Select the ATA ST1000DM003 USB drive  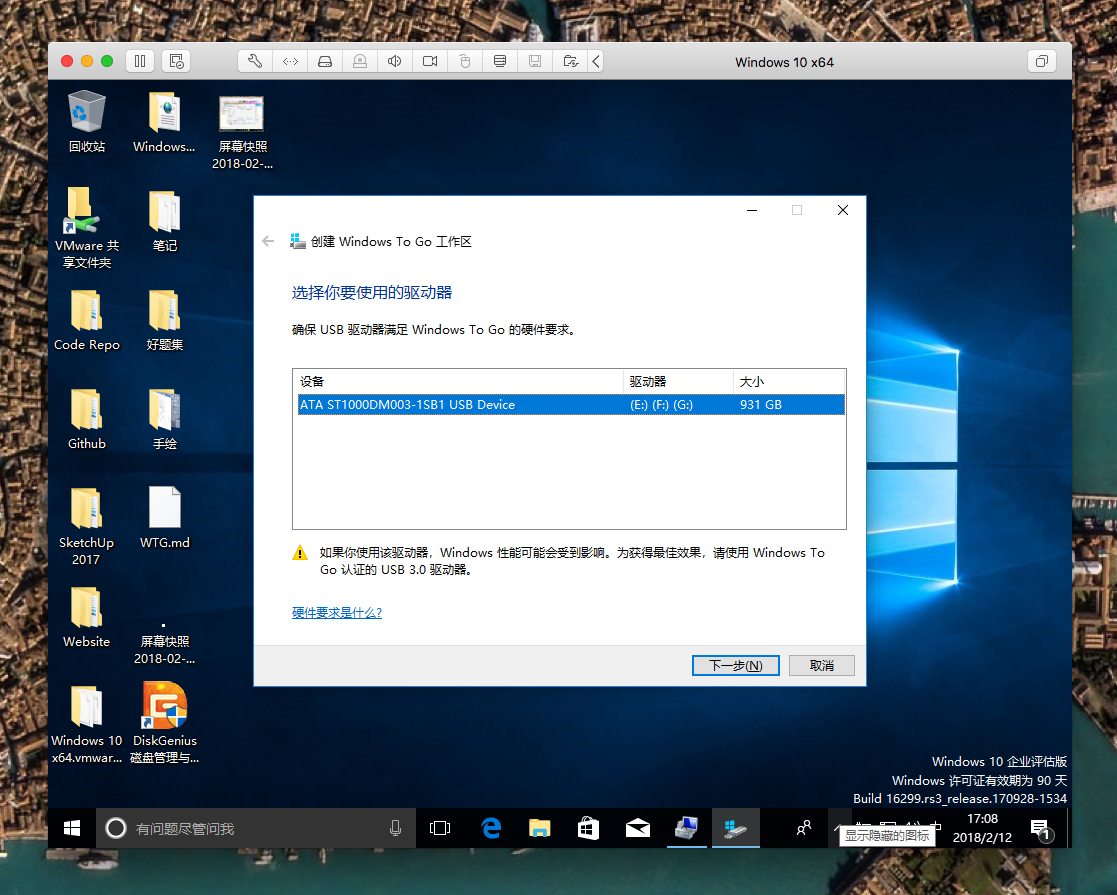pos(500,404)
